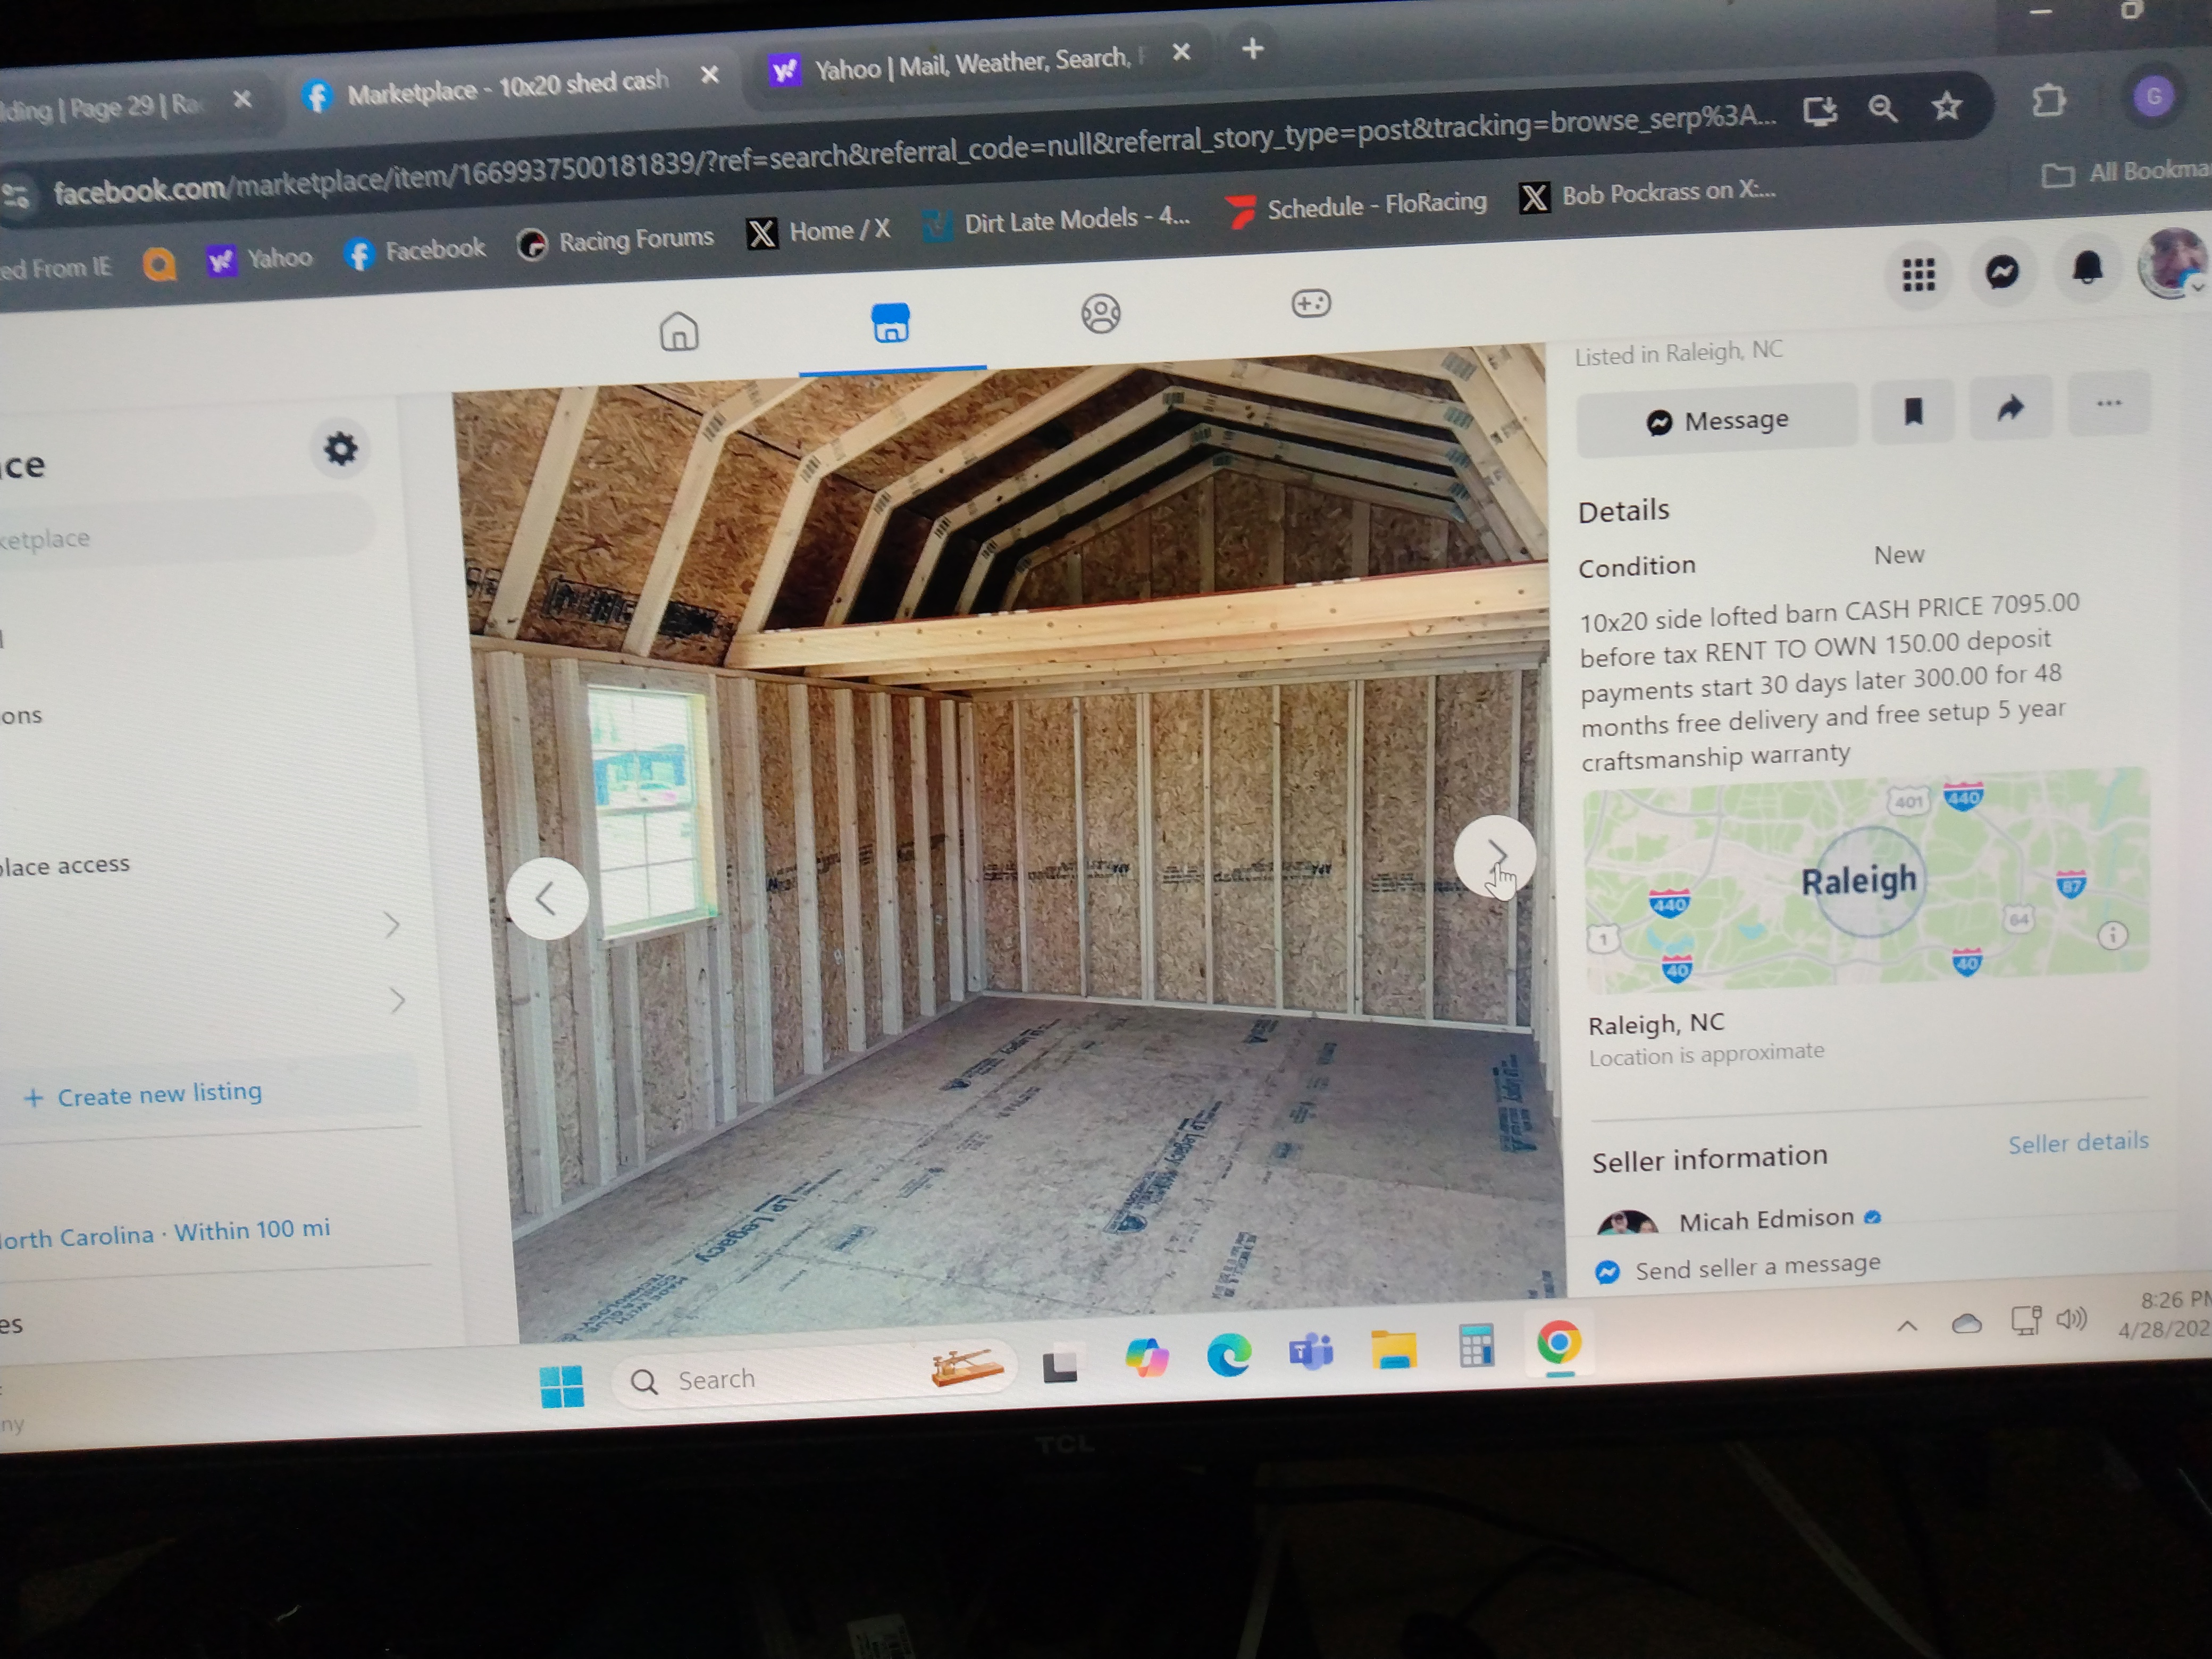Click Create new listing
Screen dimensions: 2212x1659
[144, 1094]
